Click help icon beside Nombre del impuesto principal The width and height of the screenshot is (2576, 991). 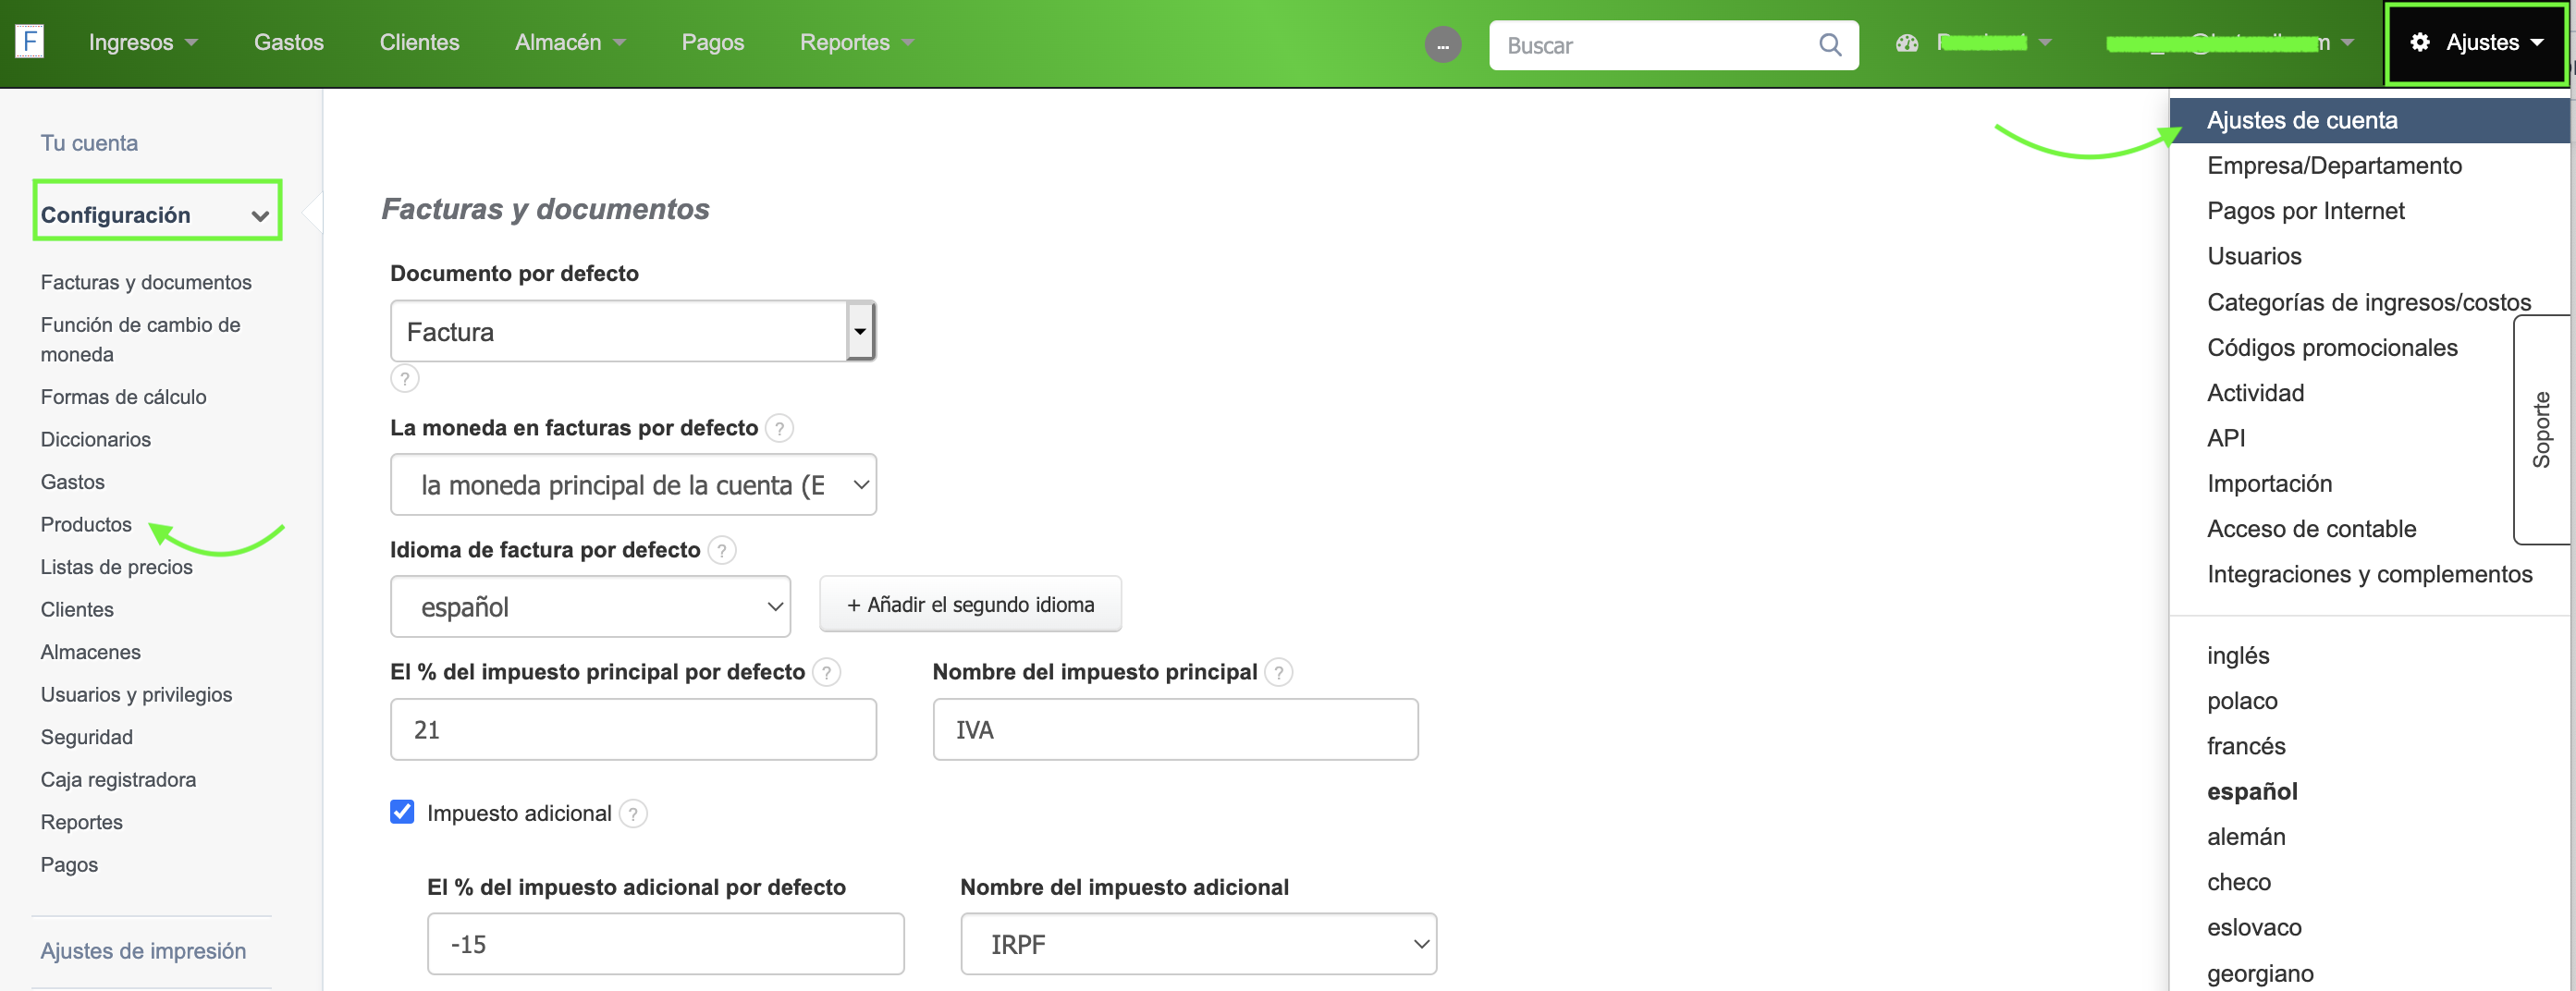[x=1277, y=673]
